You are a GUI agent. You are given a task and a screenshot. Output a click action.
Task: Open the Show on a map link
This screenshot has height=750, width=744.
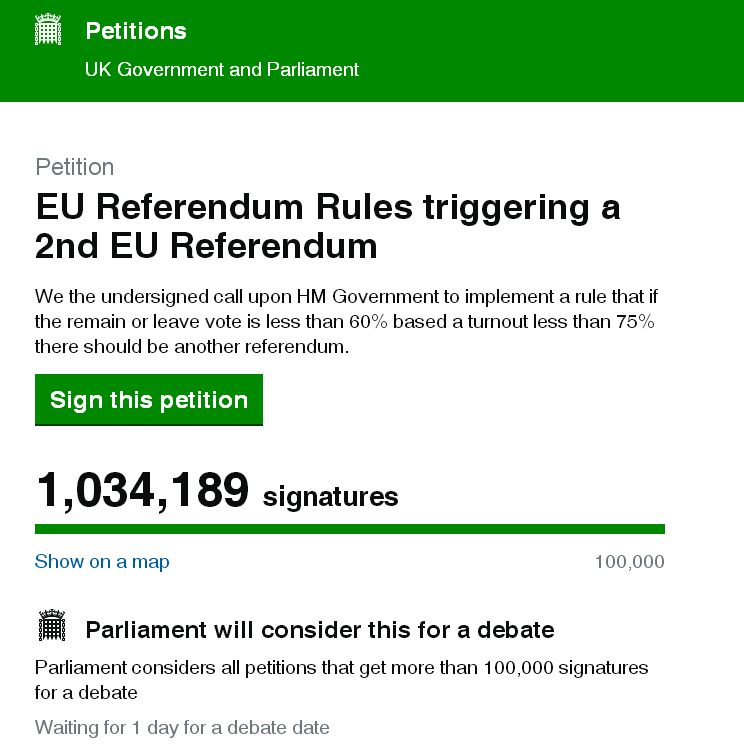[102, 562]
